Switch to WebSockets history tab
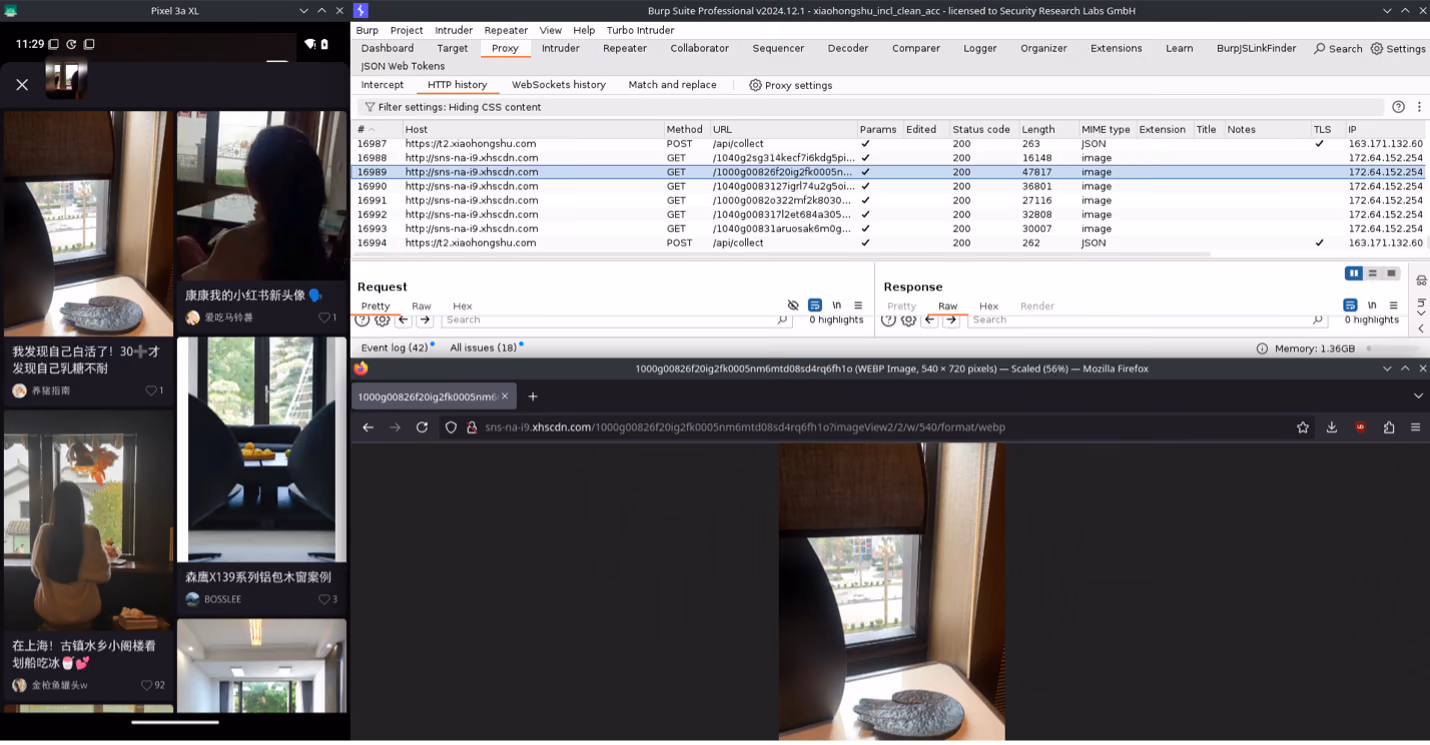 558,85
